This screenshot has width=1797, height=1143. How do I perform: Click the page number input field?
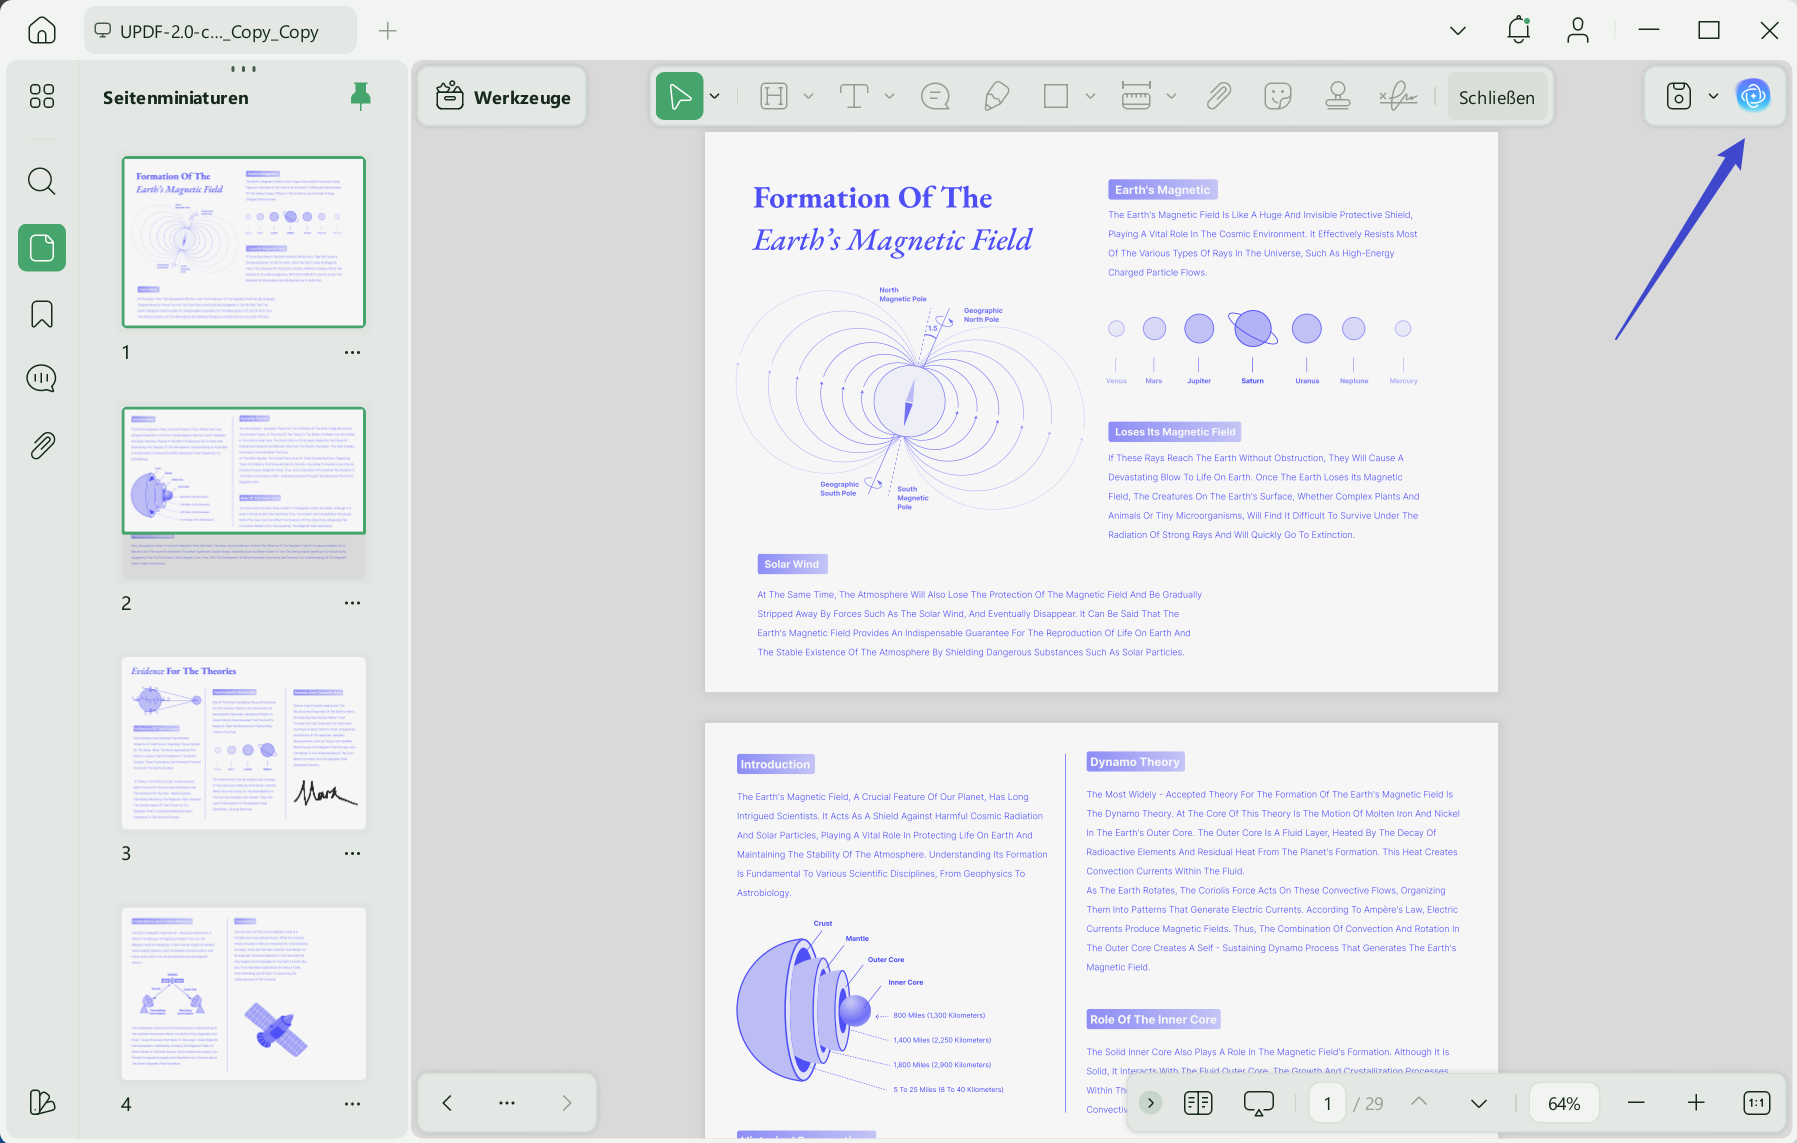[x=1328, y=1103]
